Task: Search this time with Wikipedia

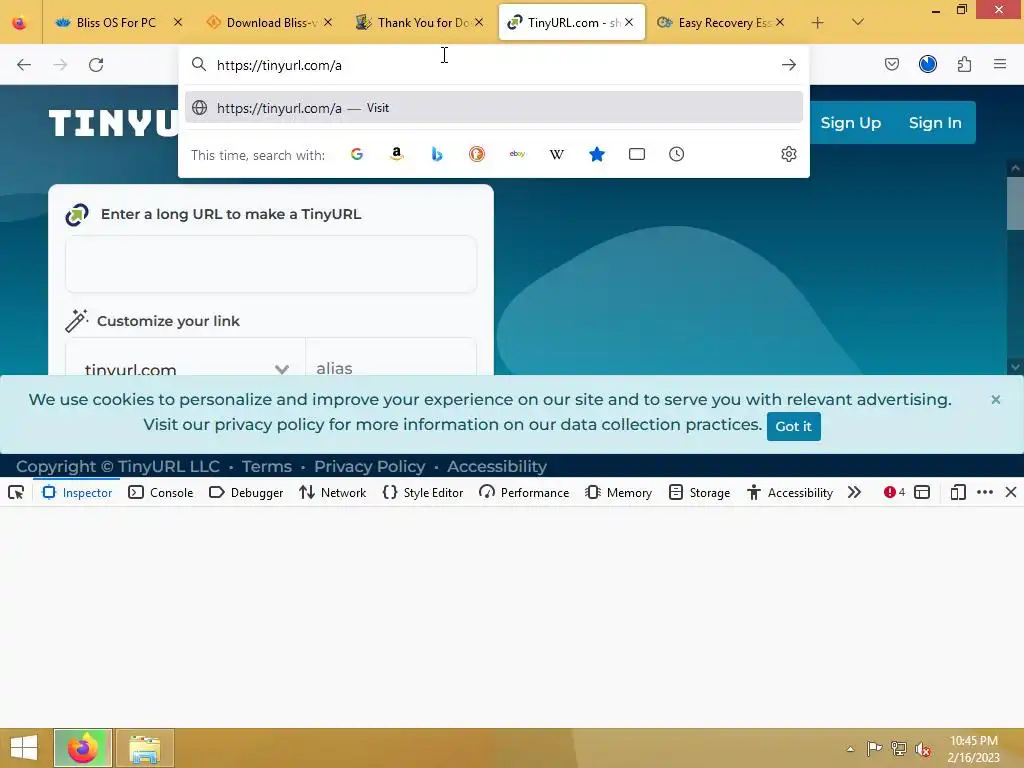Action: tap(557, 154)
